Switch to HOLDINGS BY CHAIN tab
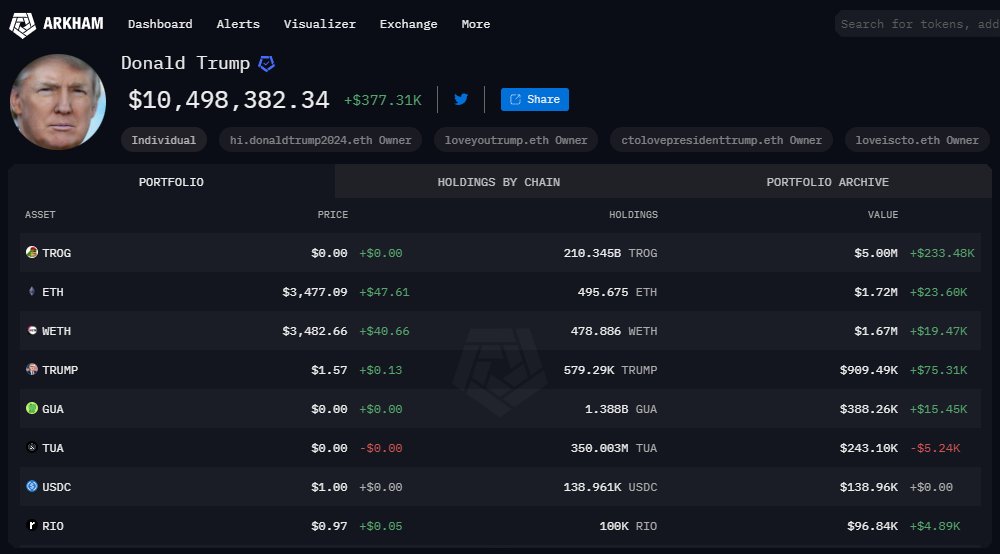 click(x=499, y=182)
